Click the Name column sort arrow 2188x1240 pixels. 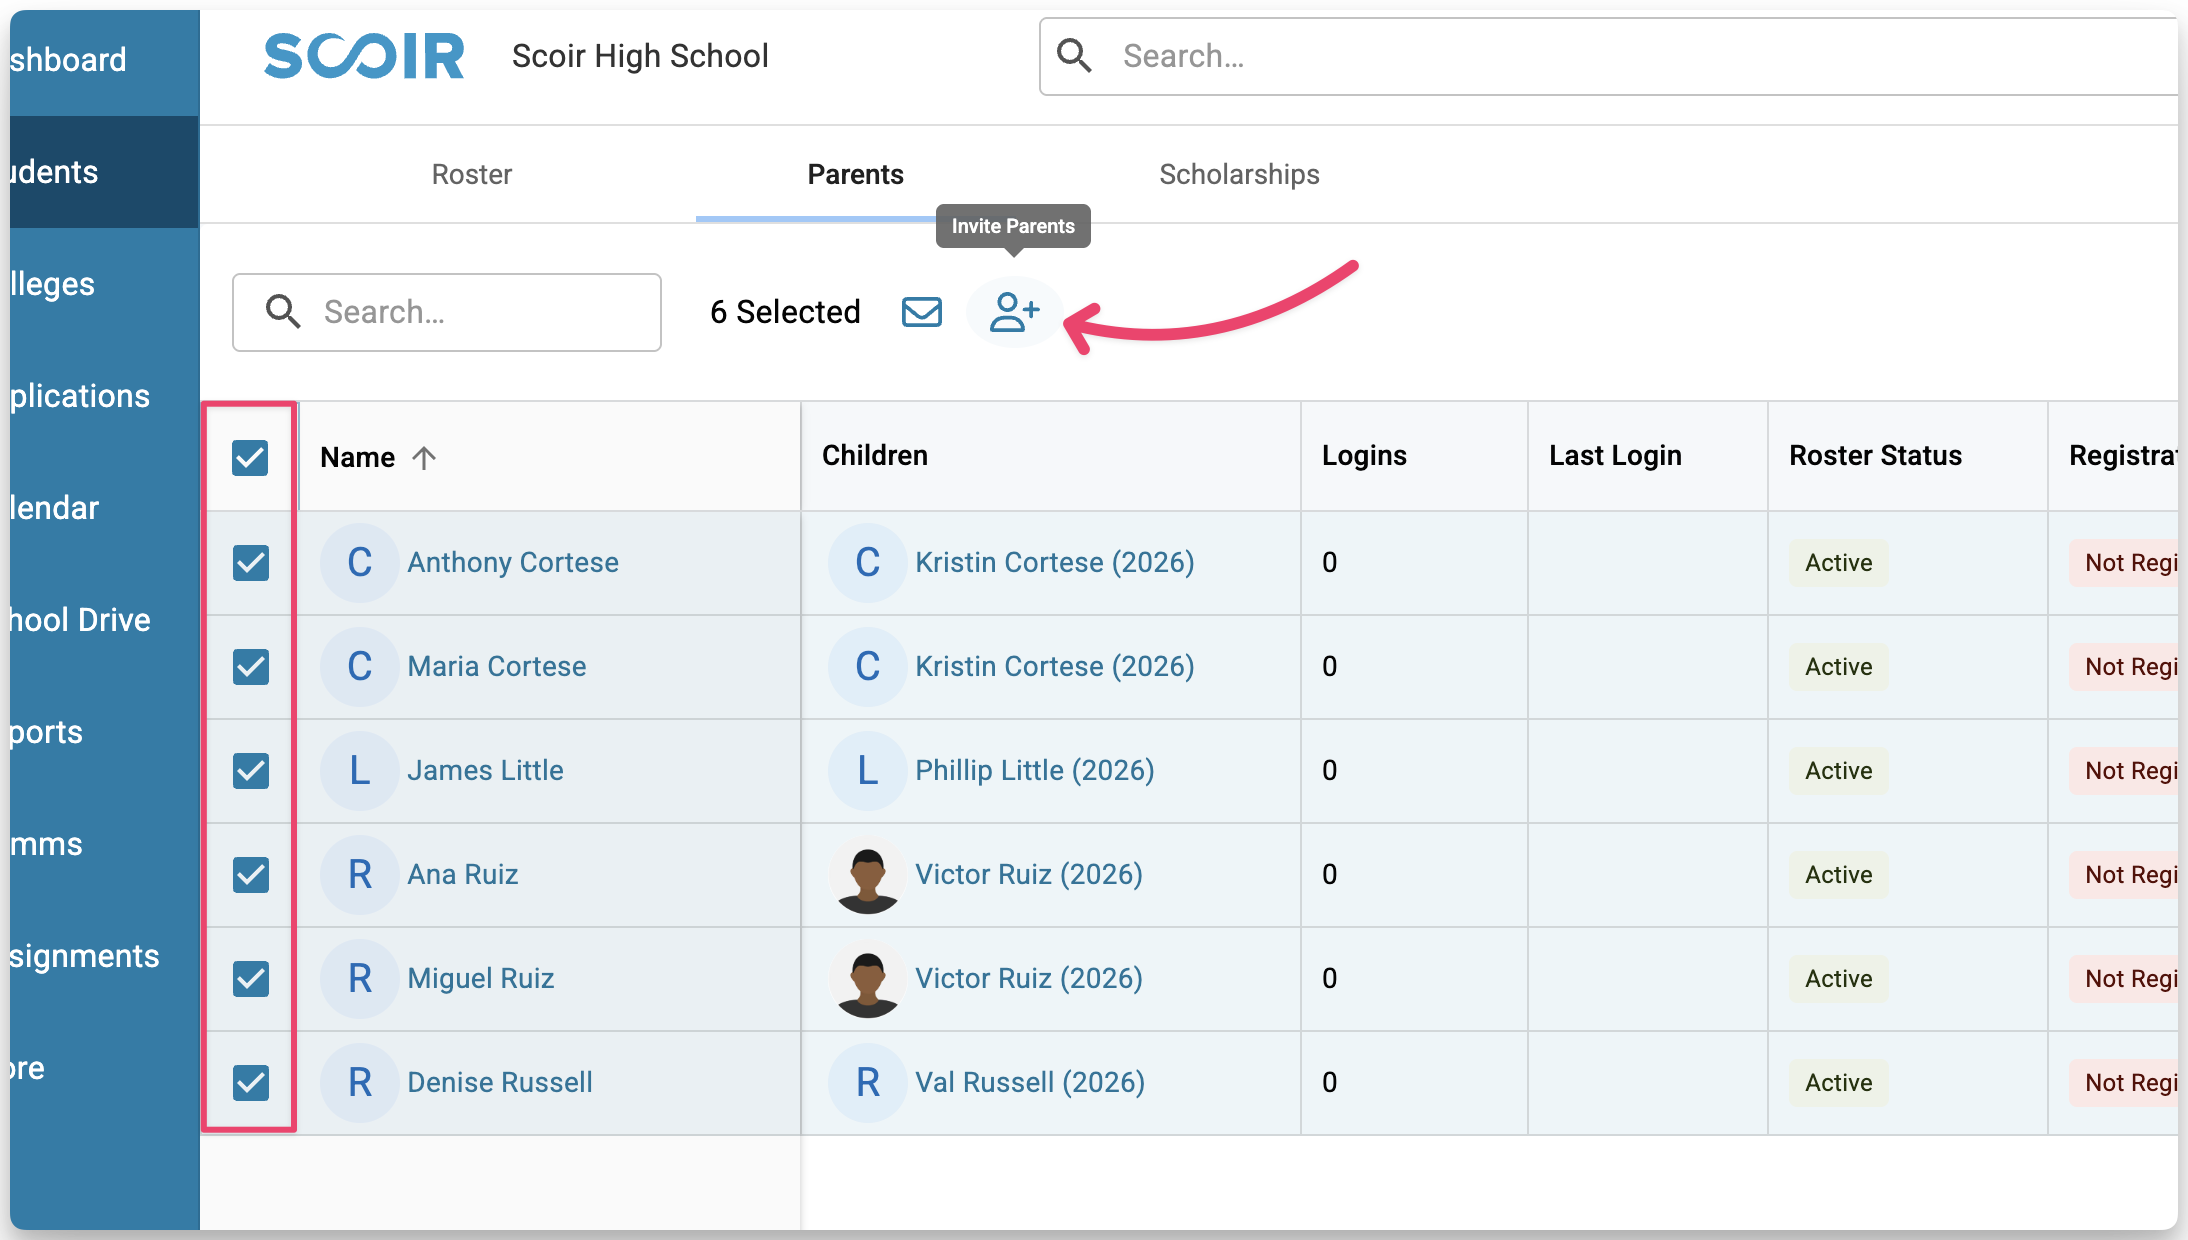[424, 458]
